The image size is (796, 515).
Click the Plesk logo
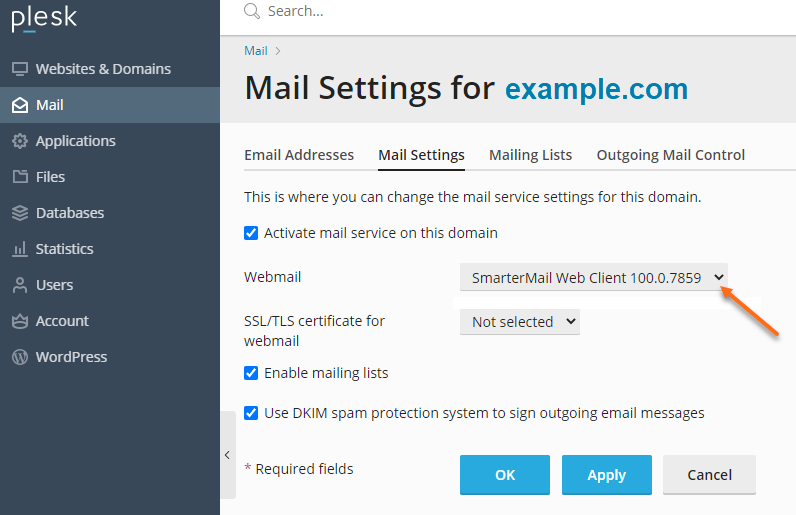click(x=44, y=19)
